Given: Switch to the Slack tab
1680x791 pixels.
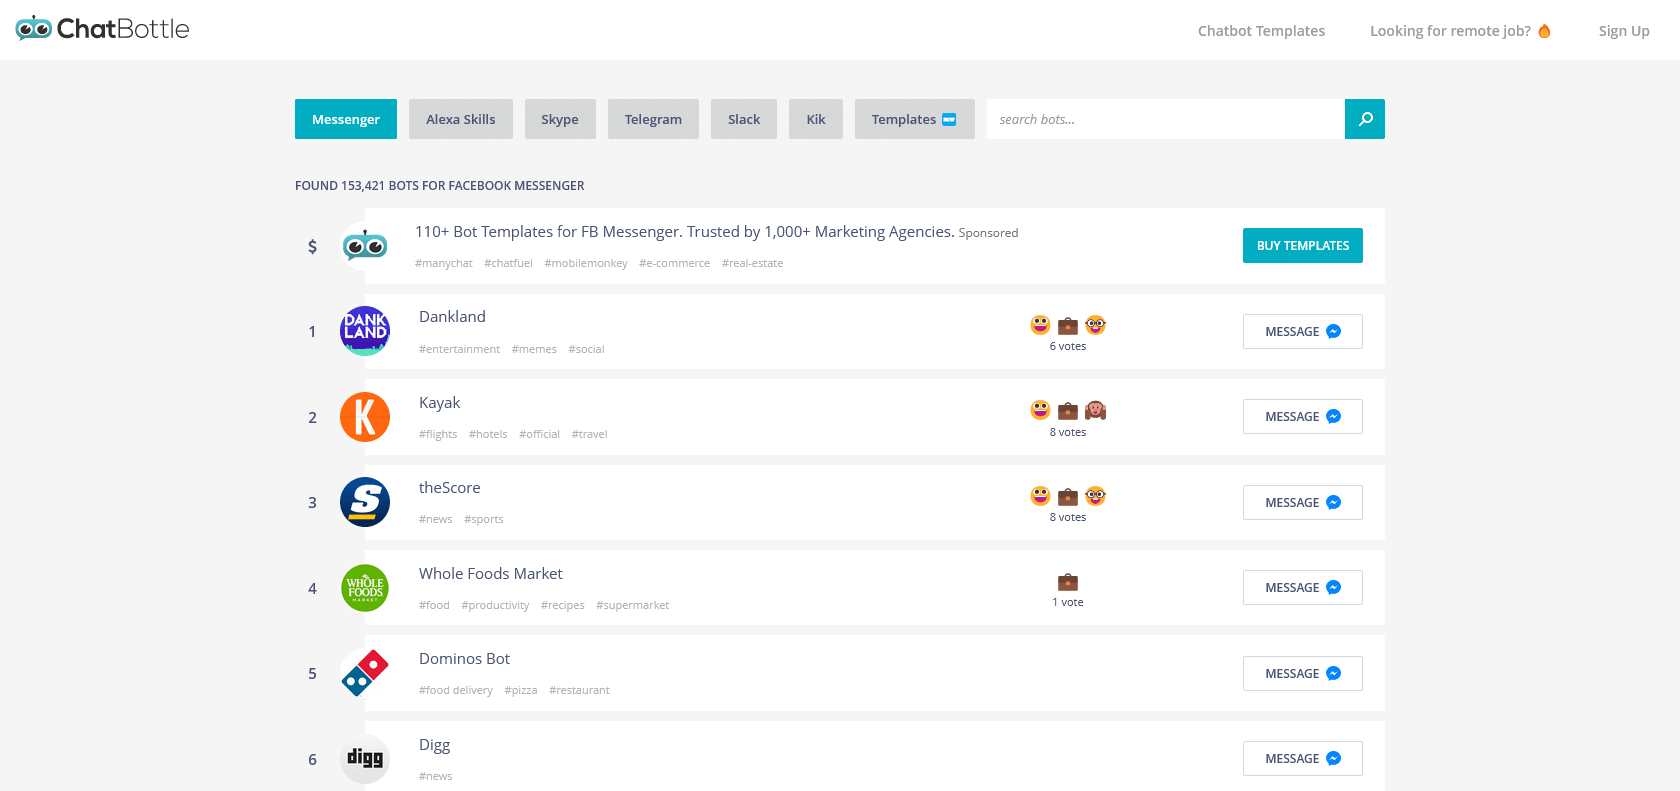Looking at the screenshot, I should (x=744, y=119).
